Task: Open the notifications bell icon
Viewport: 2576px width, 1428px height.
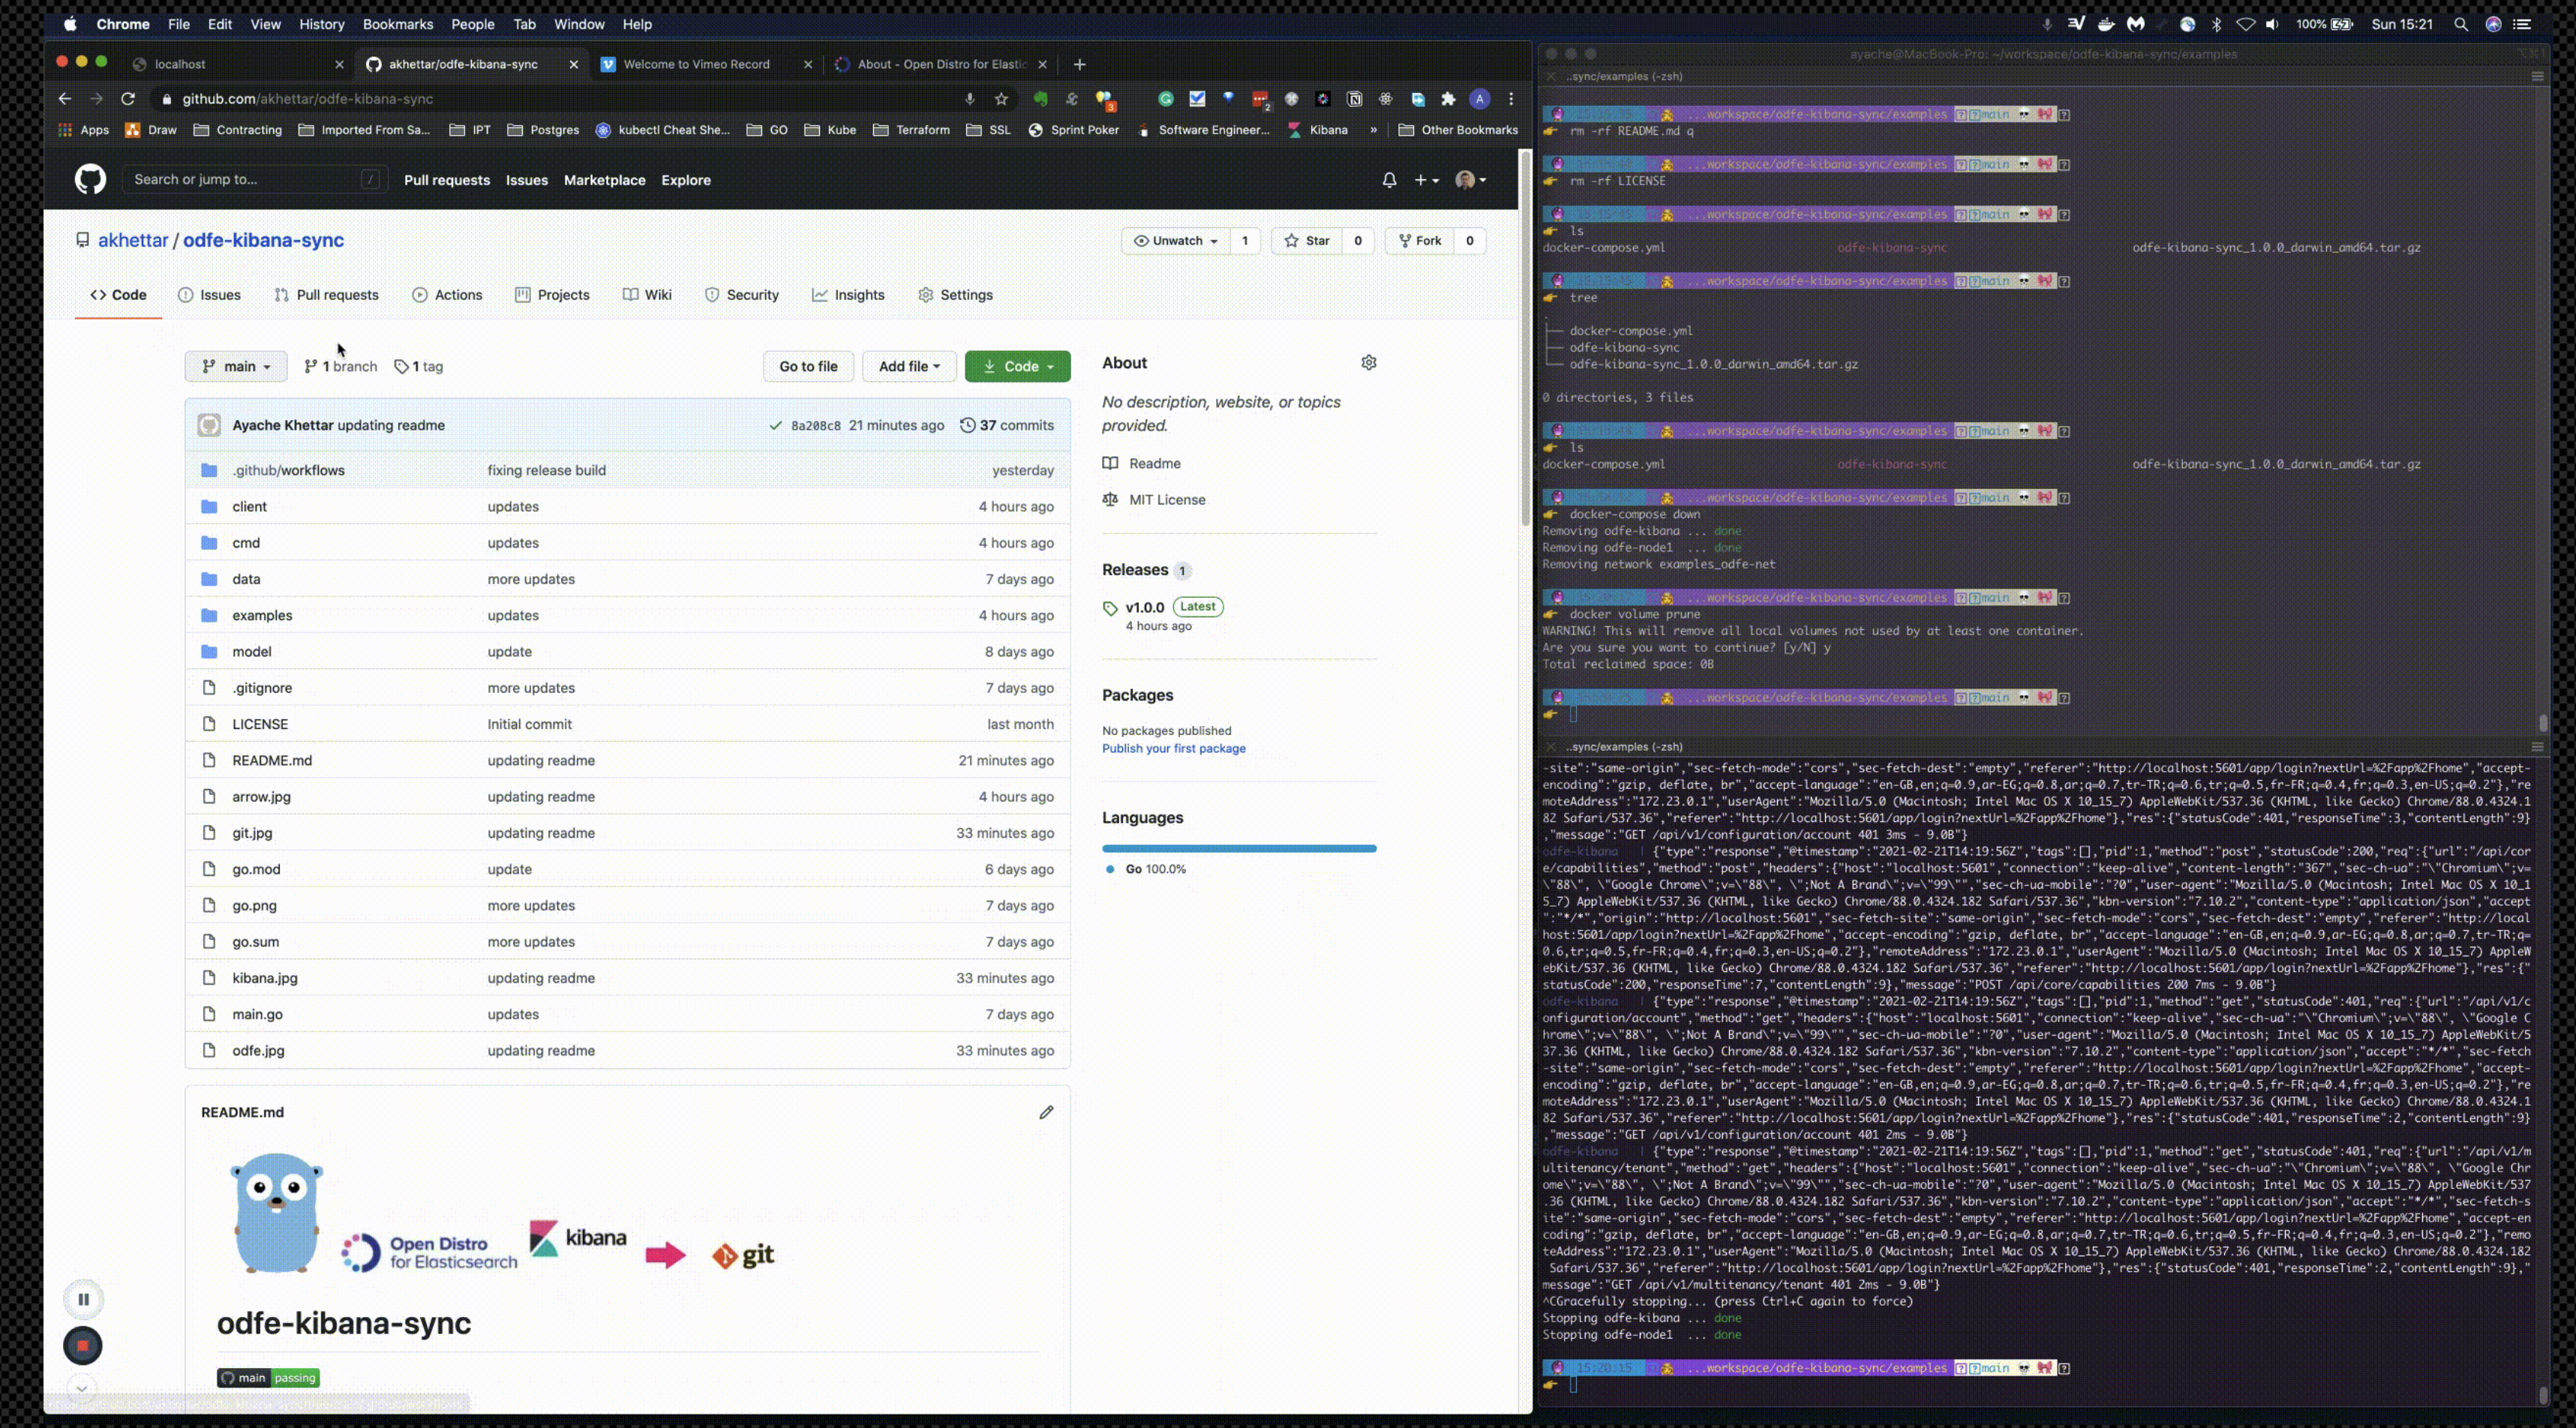Action: (x=1389, y=180)
